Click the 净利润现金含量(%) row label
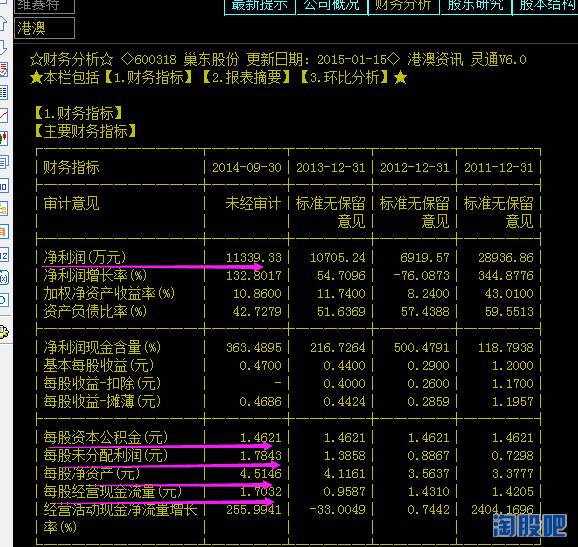578x547 pixels. coord(102,347)
